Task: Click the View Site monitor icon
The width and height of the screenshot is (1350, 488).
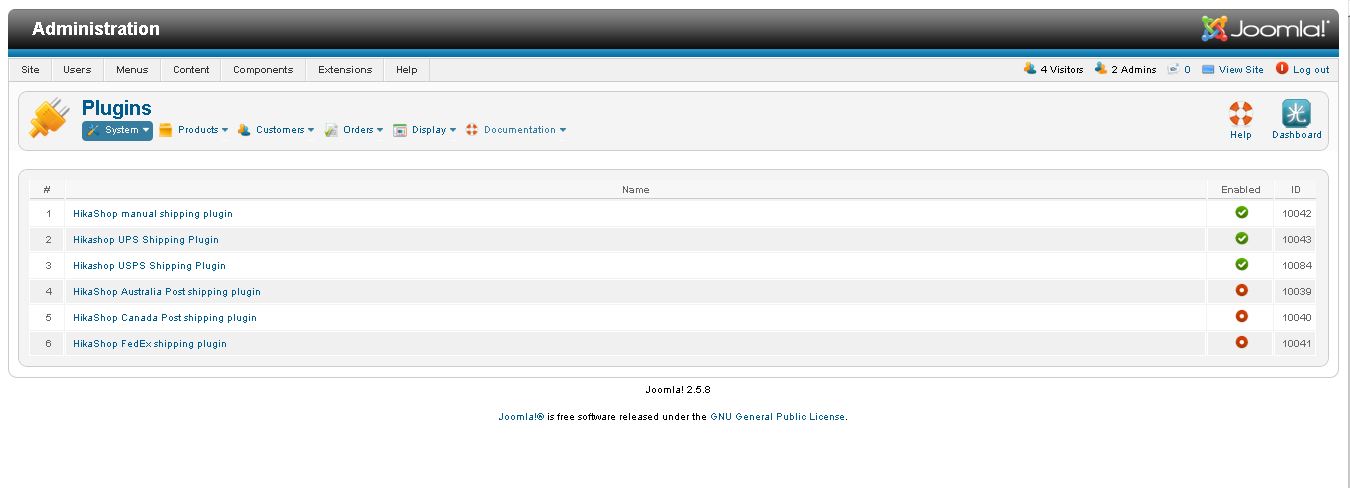Action: [x=1208, y=70]
